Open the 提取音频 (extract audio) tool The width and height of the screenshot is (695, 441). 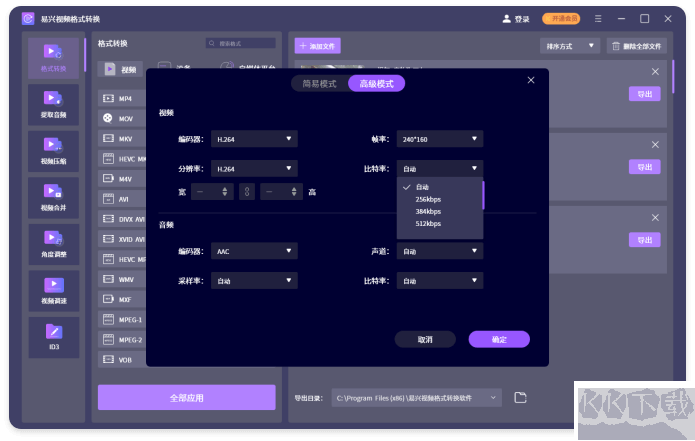click(x=53, y=102)
